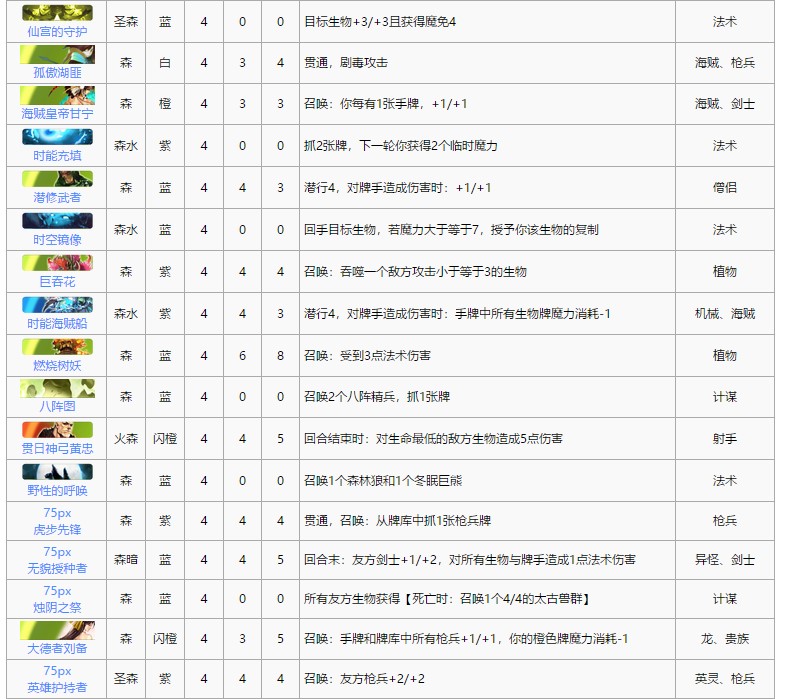Click the 大德者刘备 card image
Screen dimensions: 785x699
click(57, 630)
